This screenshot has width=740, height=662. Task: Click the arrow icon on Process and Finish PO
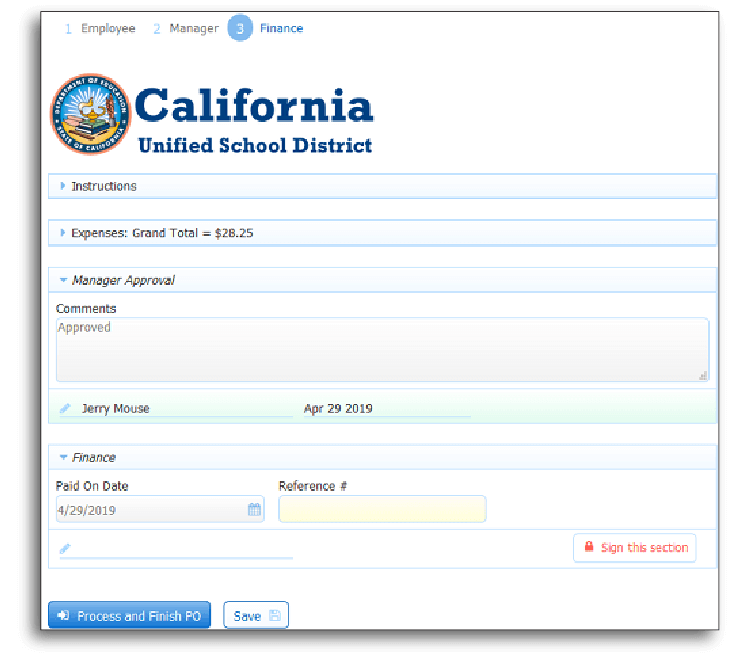click(x=63, y=615)
